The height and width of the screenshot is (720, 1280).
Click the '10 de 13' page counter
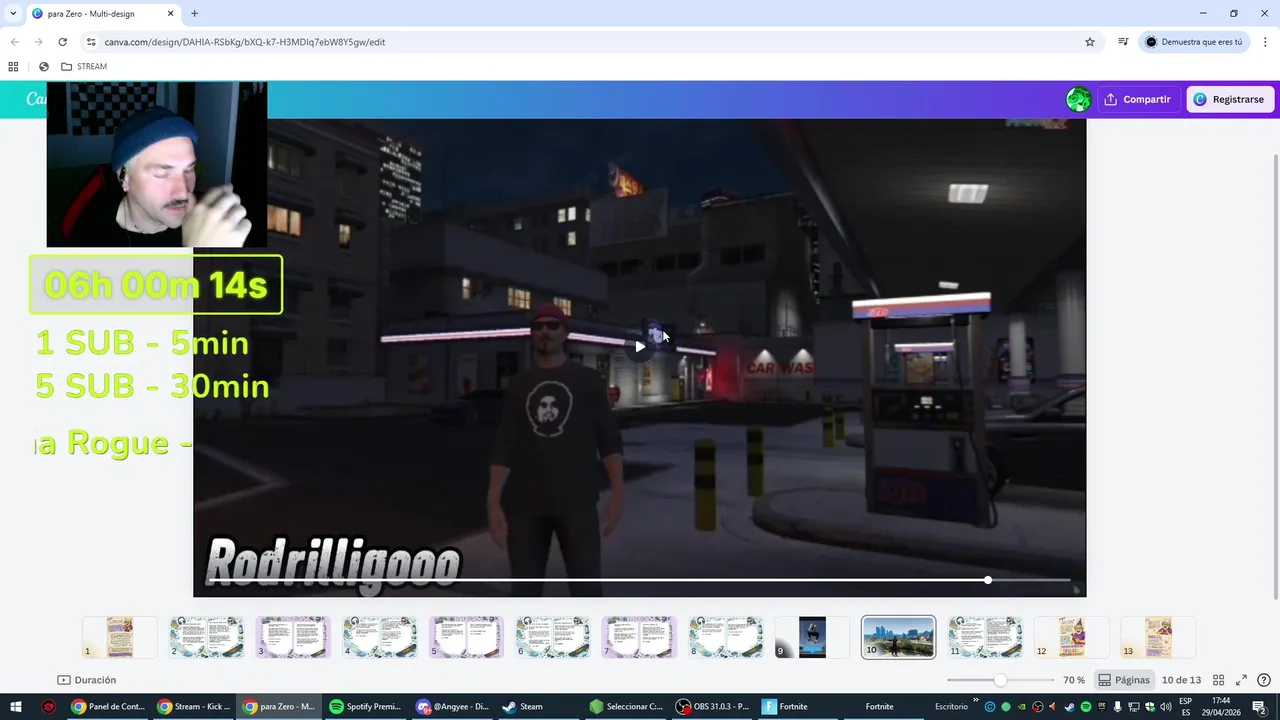[1181, 680]
